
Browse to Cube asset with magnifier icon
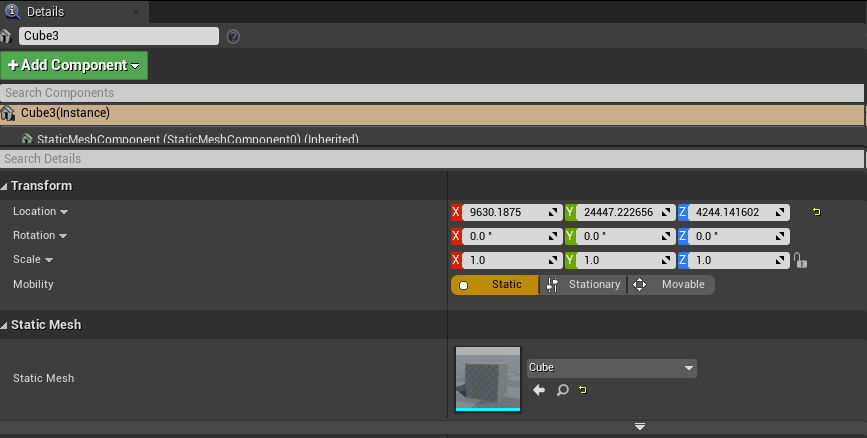(x=562, y=390)
